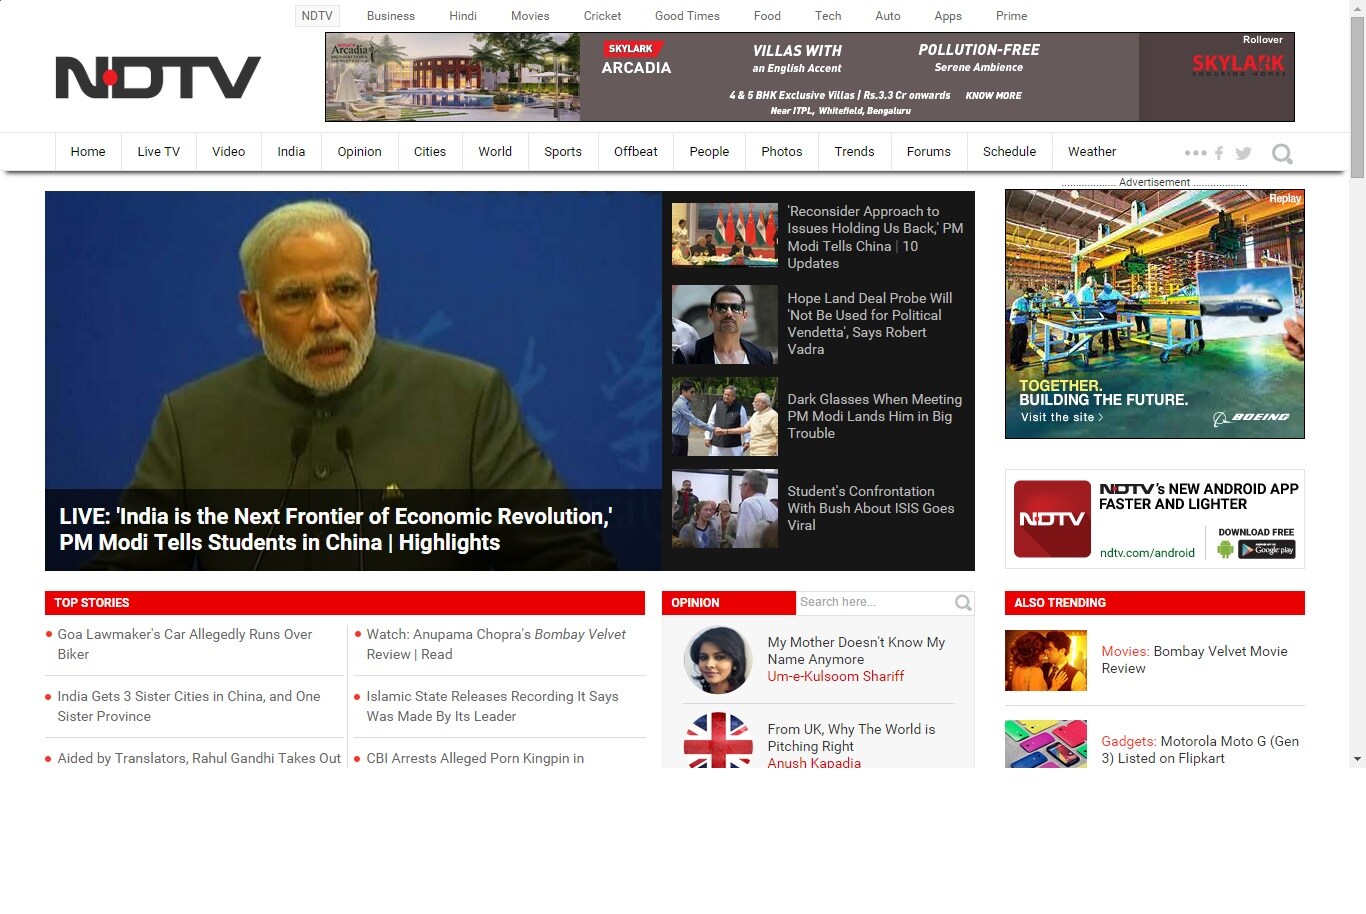Open the Home menu item
The height and width of the screenshot is (914, 1366).
tap(88, 152)
